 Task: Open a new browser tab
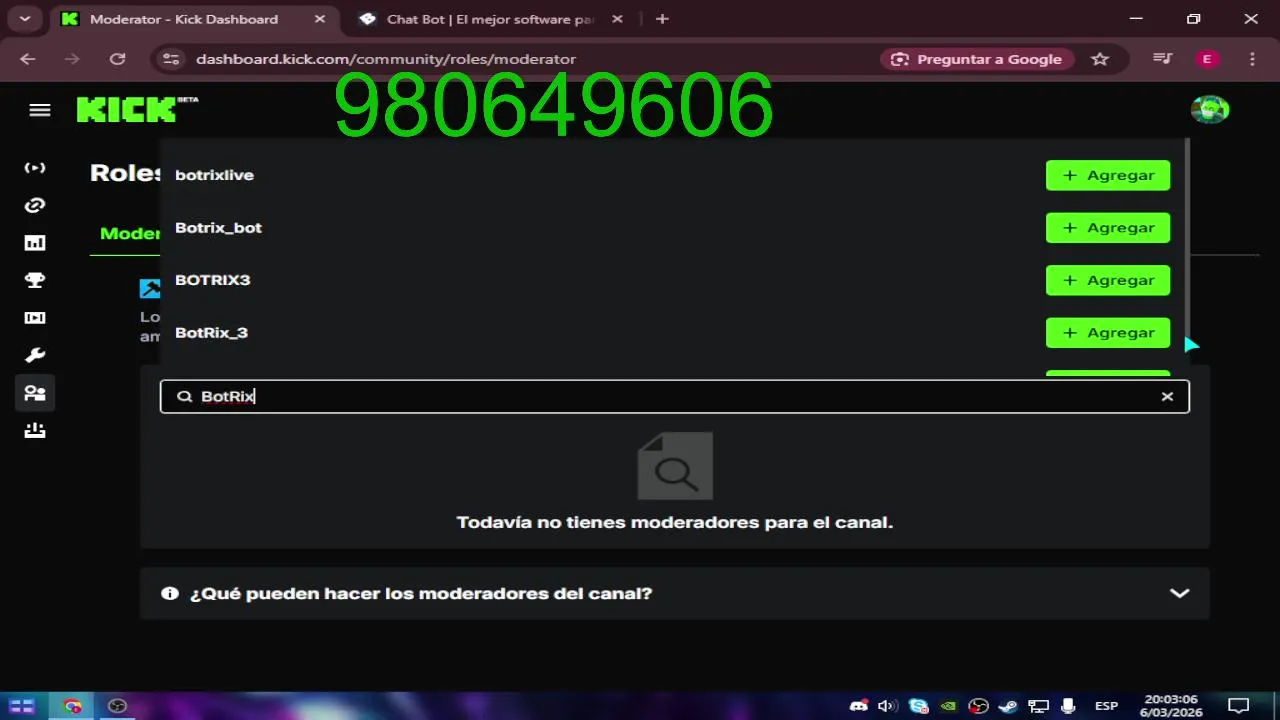click(x=662, y=19)
